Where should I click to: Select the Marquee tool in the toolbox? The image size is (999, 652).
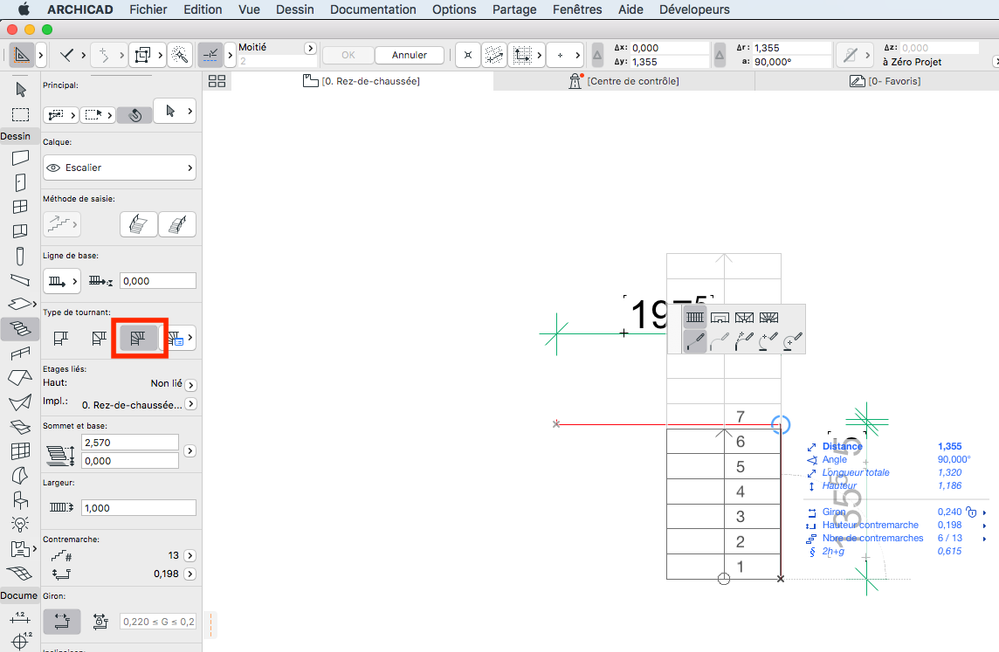[x=20, y=114]
